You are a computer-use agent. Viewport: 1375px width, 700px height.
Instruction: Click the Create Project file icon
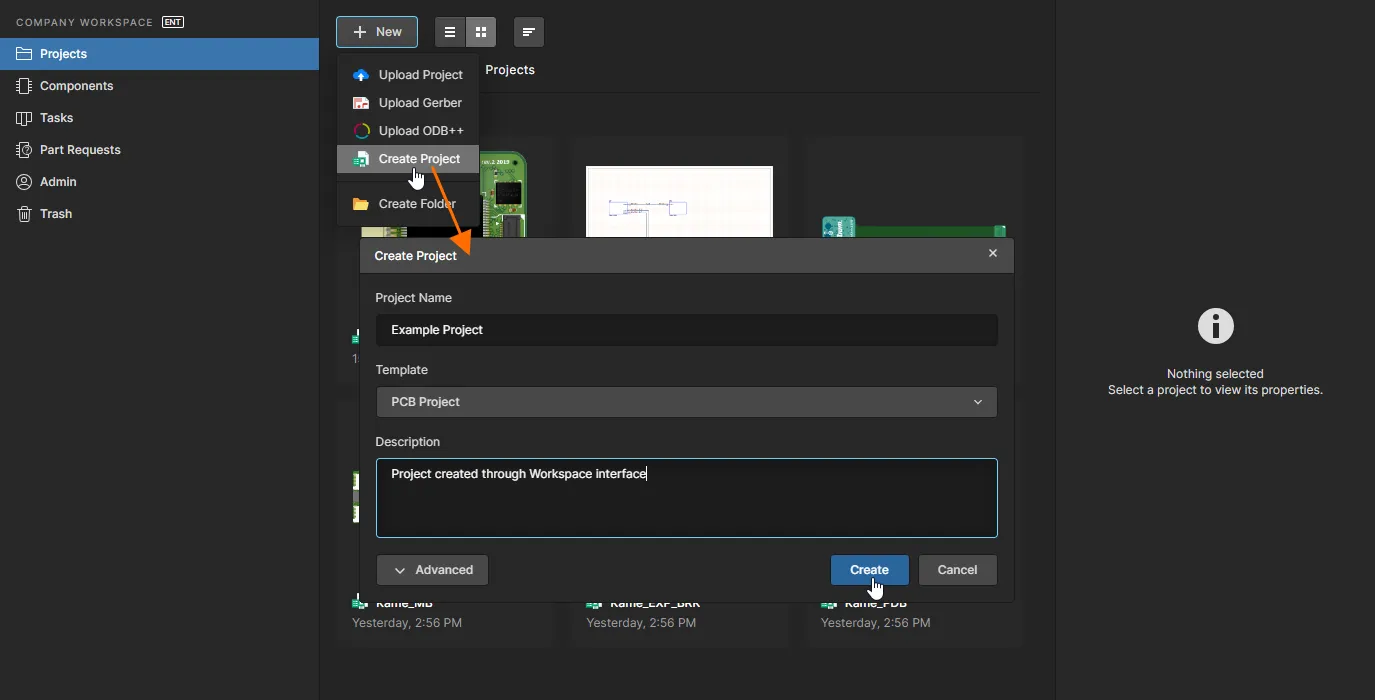click(x=361, y=159)
